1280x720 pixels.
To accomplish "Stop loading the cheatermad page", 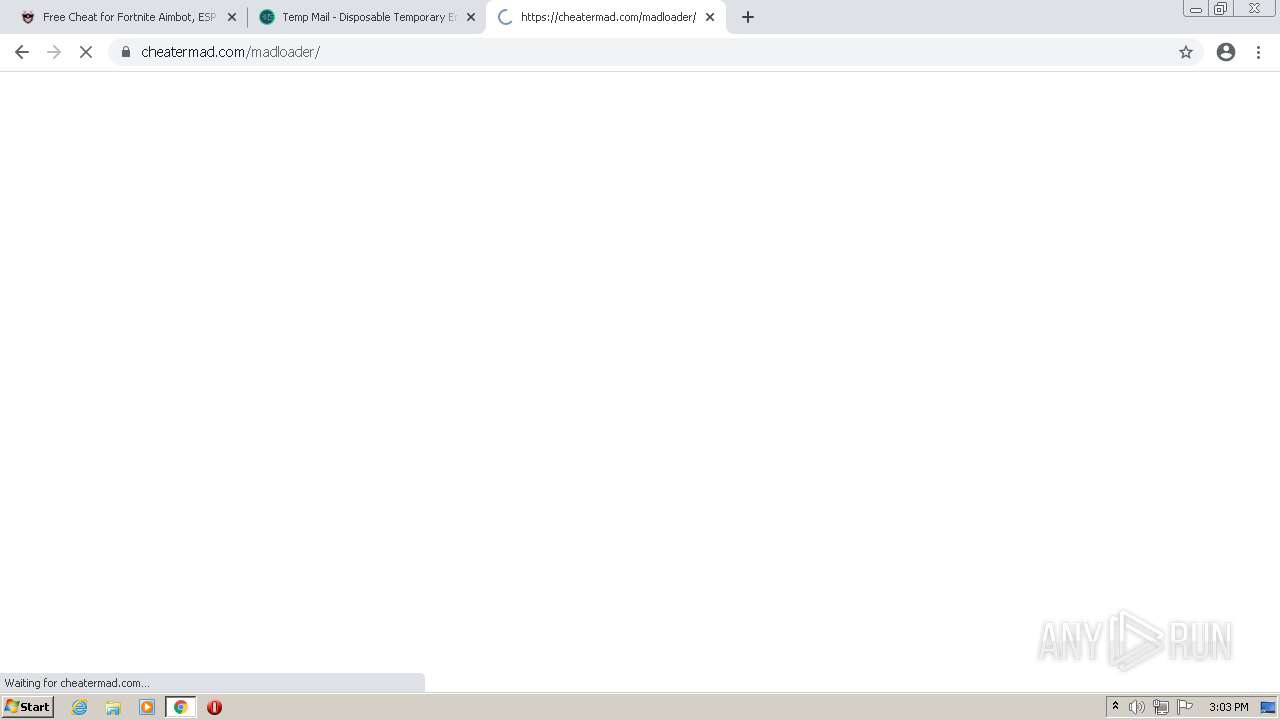I will [86, 52].
